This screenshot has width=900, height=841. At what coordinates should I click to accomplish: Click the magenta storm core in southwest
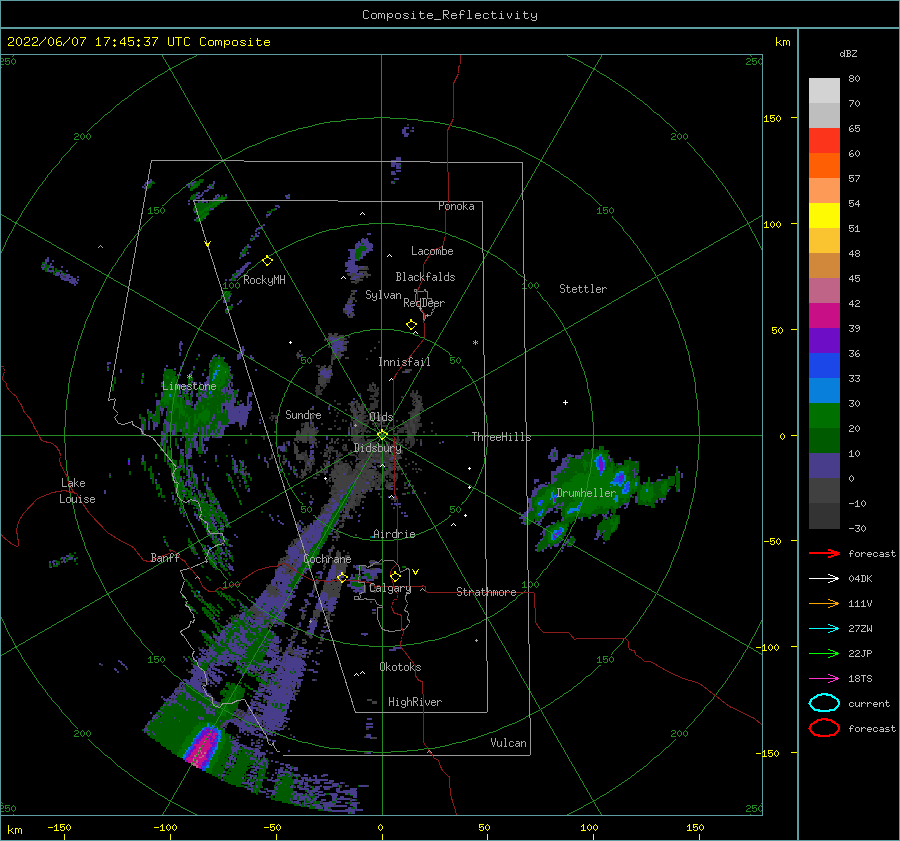pyautogui.click(x=202, y=747)
